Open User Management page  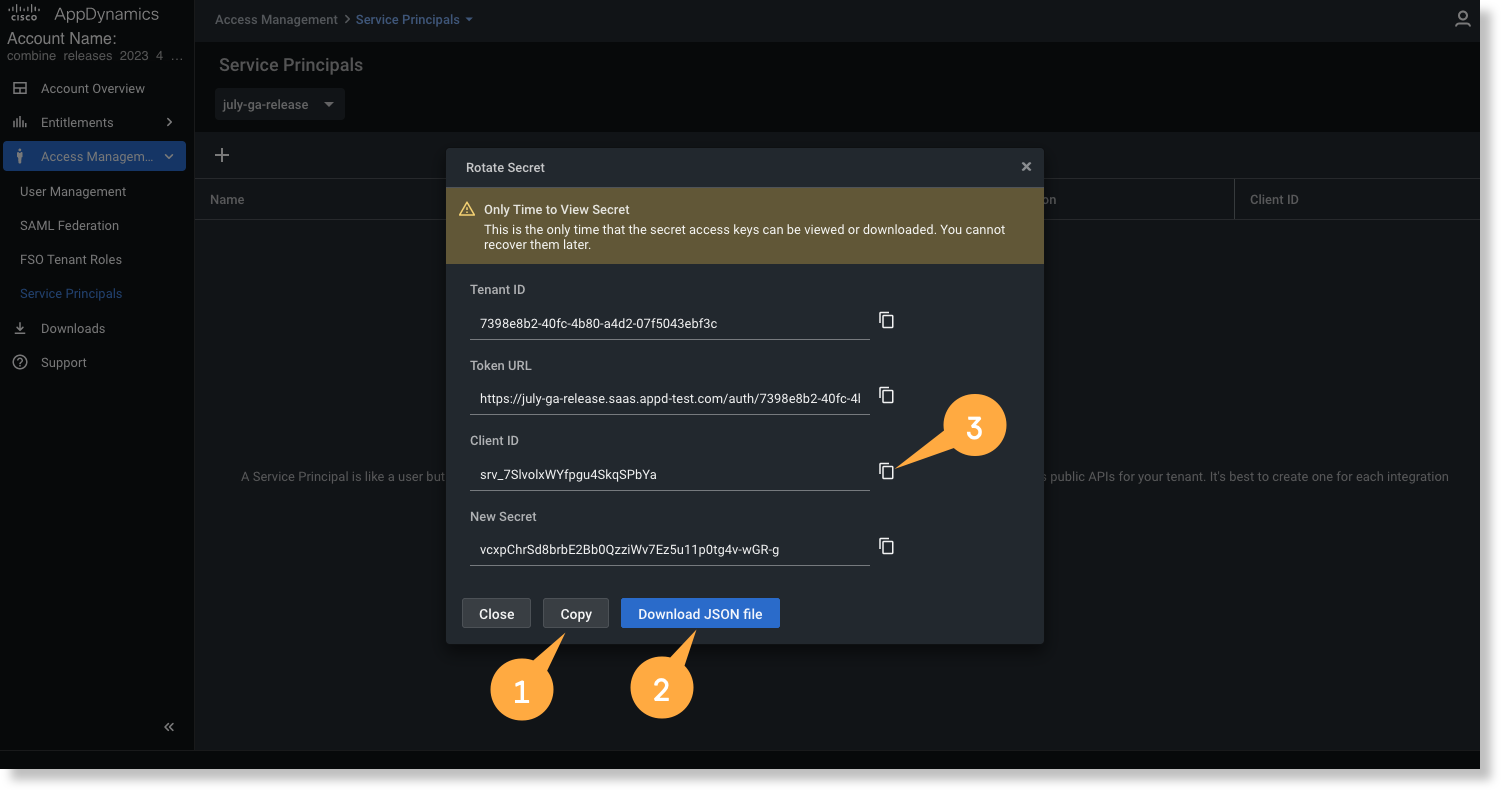(73, 192)
